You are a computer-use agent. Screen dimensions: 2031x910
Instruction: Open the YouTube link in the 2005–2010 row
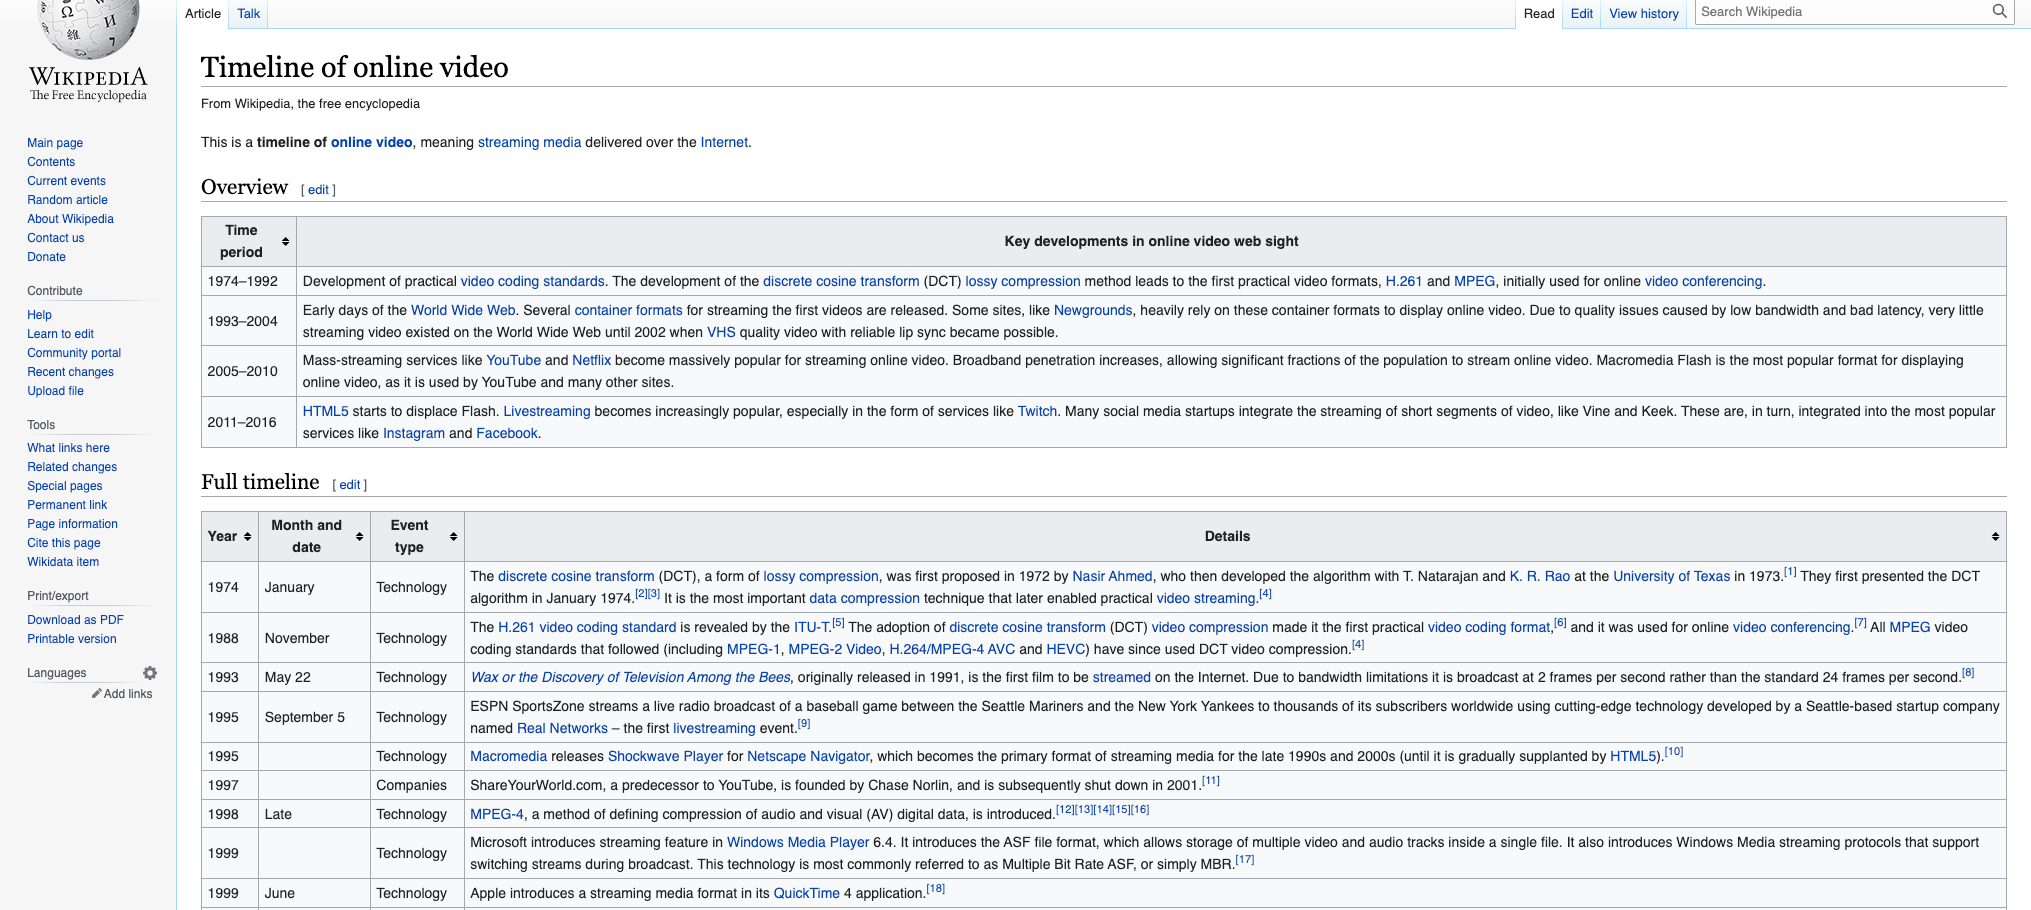click(513, 360)
